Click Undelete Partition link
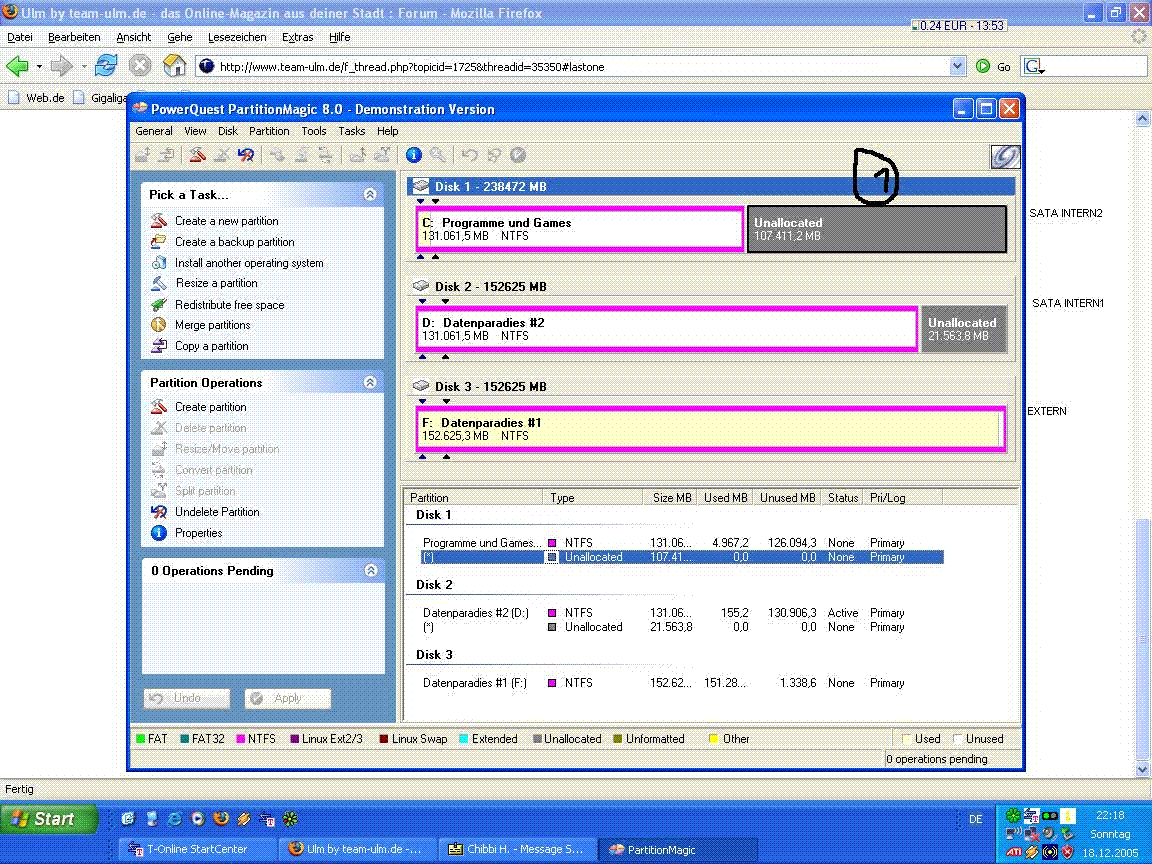Image resolution: width=1152 pixels, height=864 pixels. pyautogui.click(x=217, y=511)
